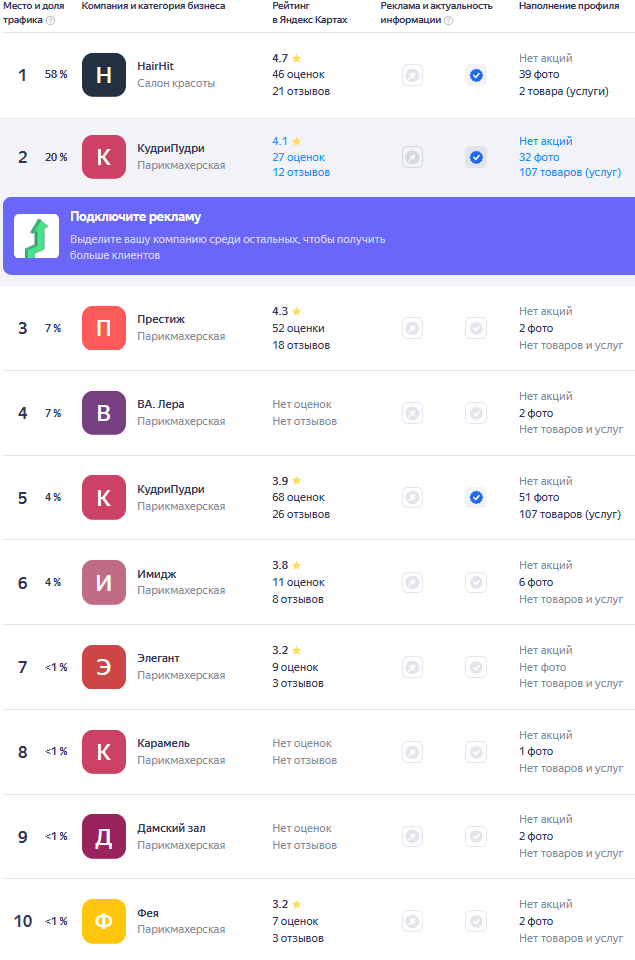The image size is (635, 960).
Task: Click the HairHit avatar with letter H
Action: point(103,75)
